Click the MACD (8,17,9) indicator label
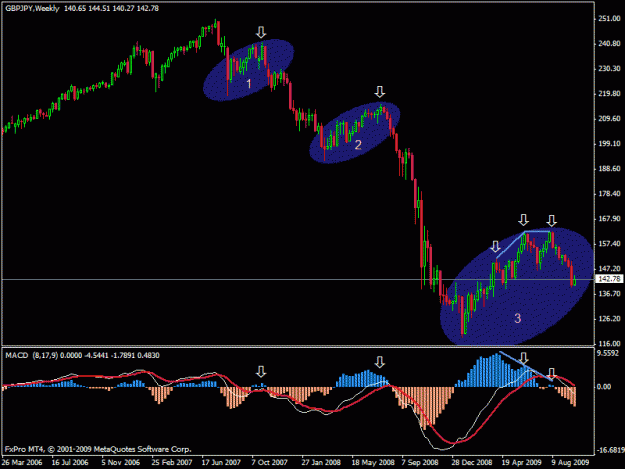The width and height of the screenshot is (625, 469). 31,355
